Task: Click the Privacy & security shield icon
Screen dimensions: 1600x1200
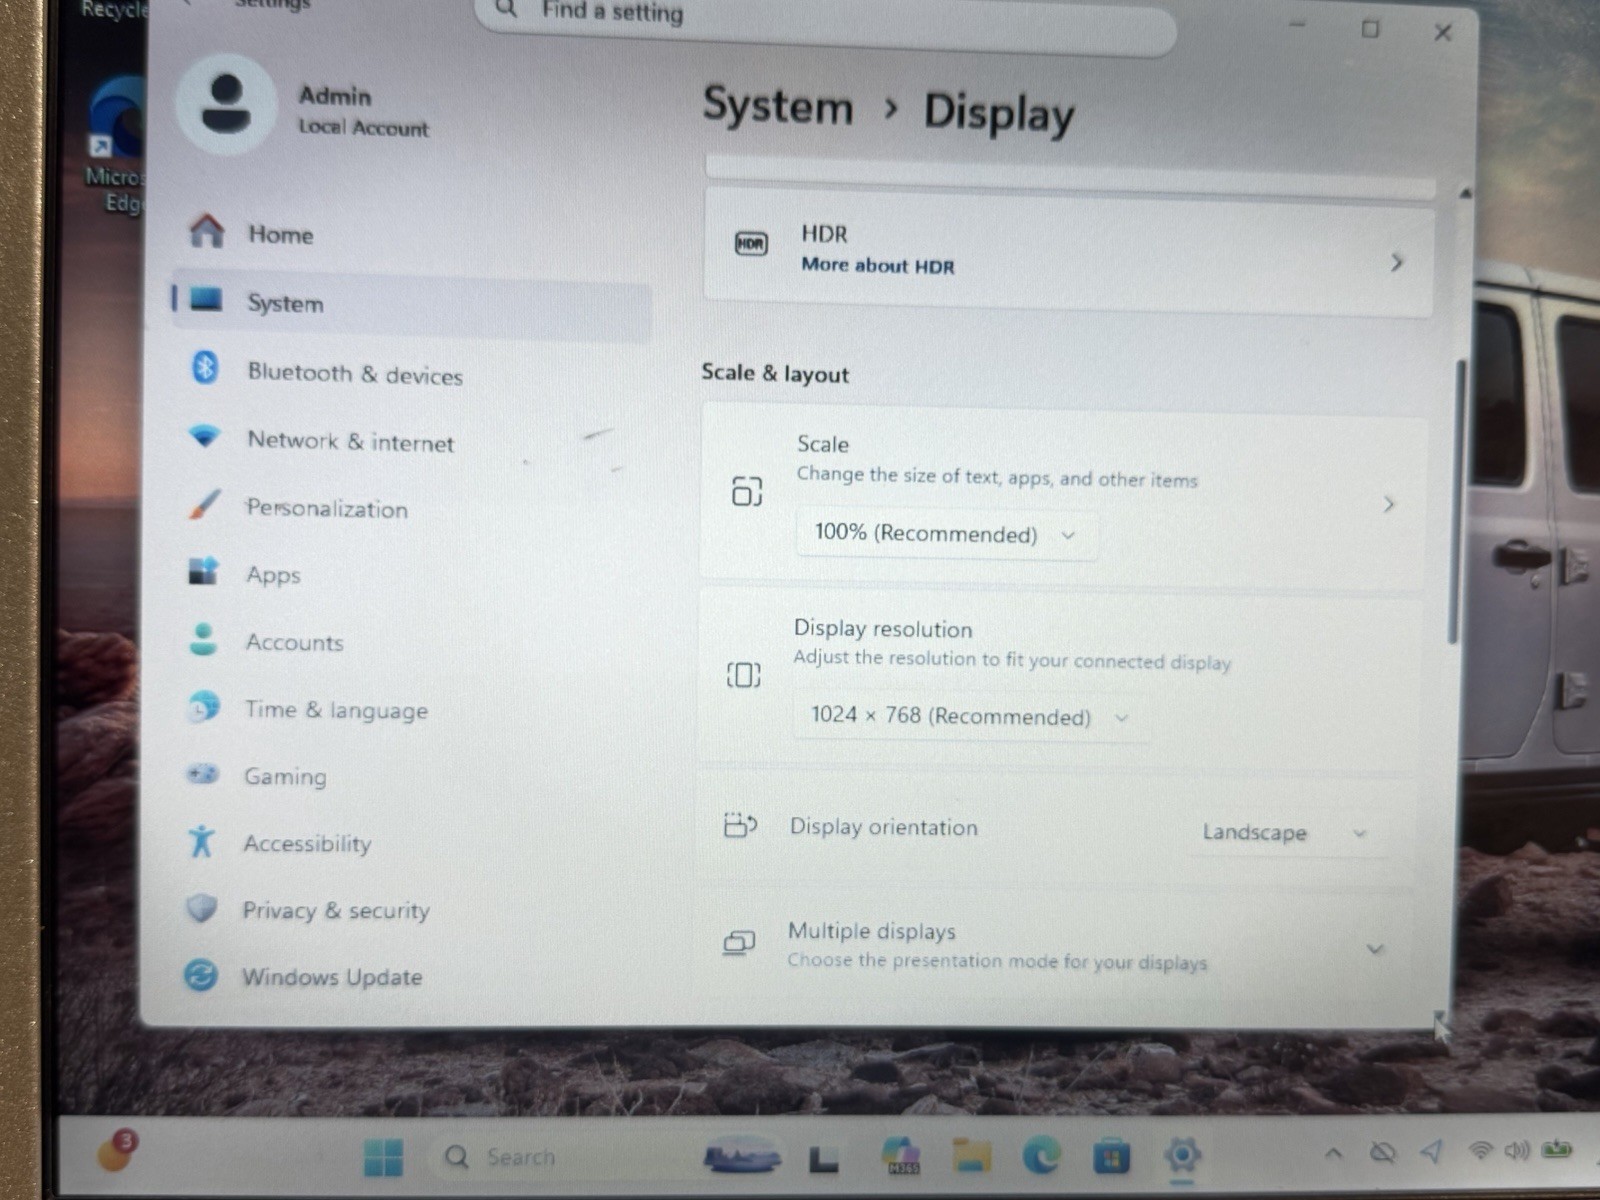Action: tap(201, 908)
